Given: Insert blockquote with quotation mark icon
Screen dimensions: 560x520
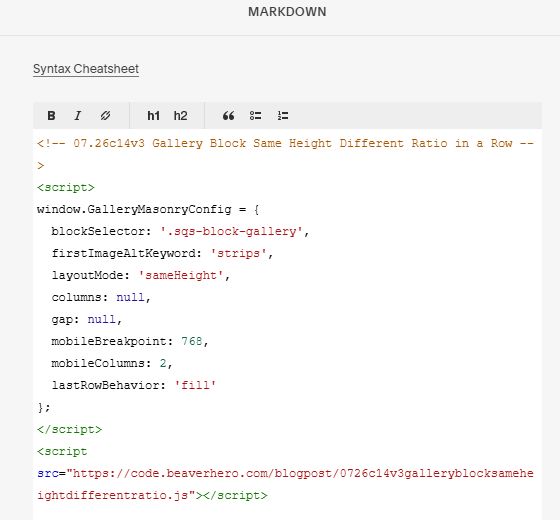Looking at the screenshot, I should (x=229, y=116).
